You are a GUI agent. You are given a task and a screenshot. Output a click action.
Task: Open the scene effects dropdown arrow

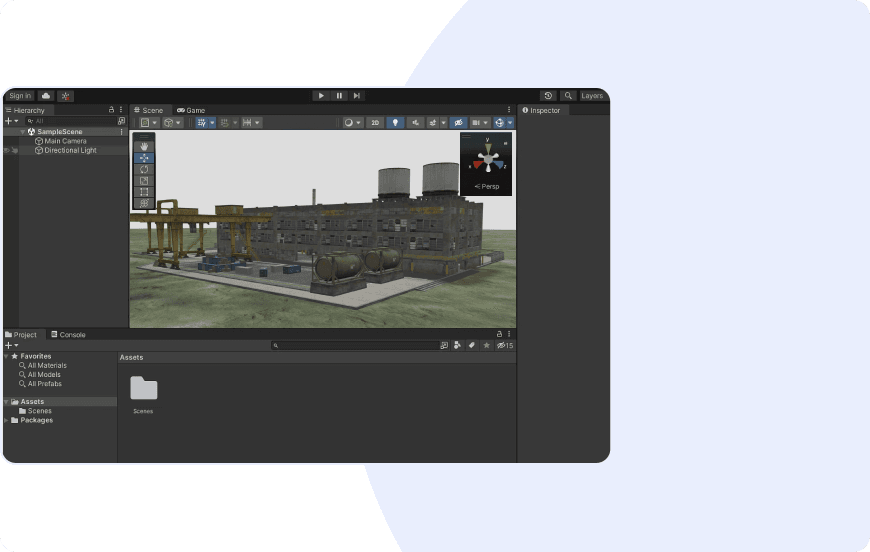[x=443, y=123]
